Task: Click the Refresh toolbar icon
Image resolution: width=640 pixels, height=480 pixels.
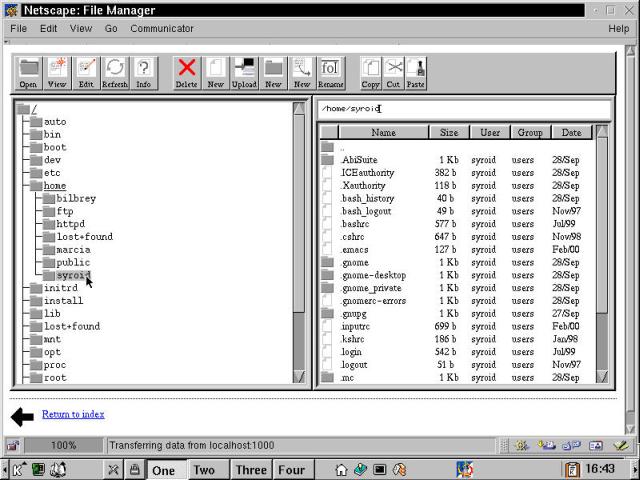Action: [115, 72]
